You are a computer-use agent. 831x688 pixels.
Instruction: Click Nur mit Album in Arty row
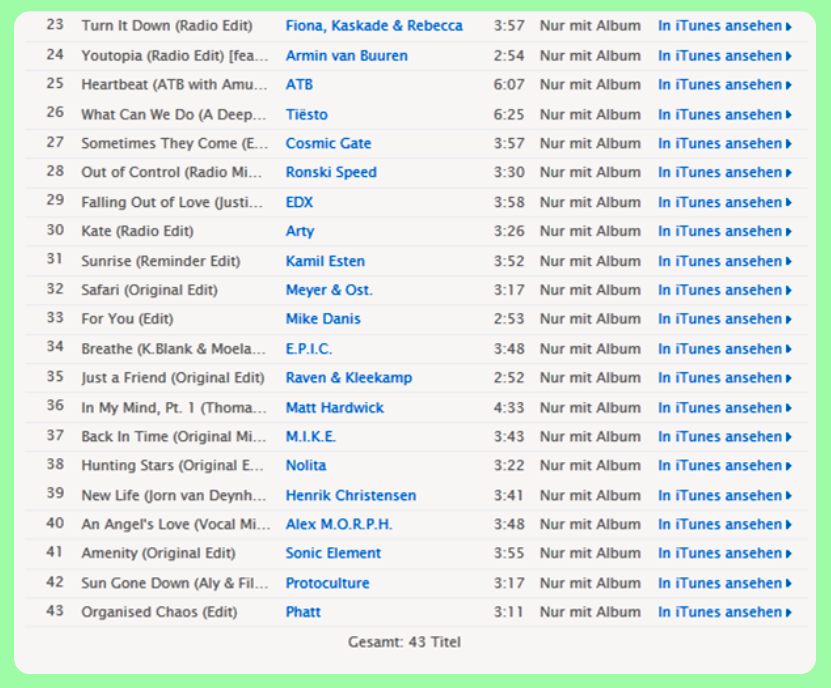(x=590, y=231)
